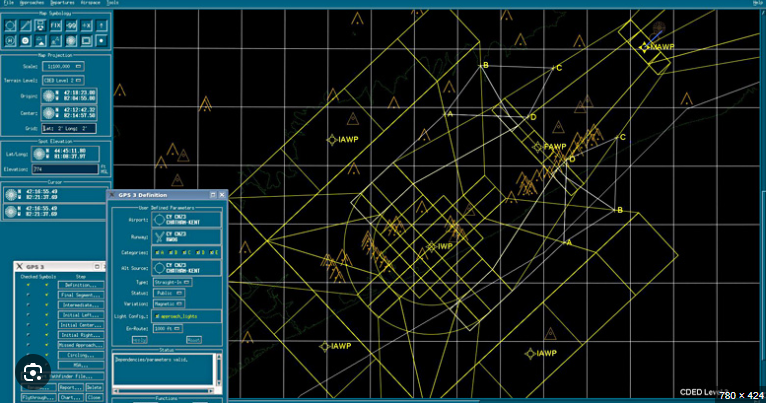Toggle the small-obstacles symbol beside mountain icon
Image resolution: width=766 pixels, height=403 pixels.
click(x=56, y=41)
